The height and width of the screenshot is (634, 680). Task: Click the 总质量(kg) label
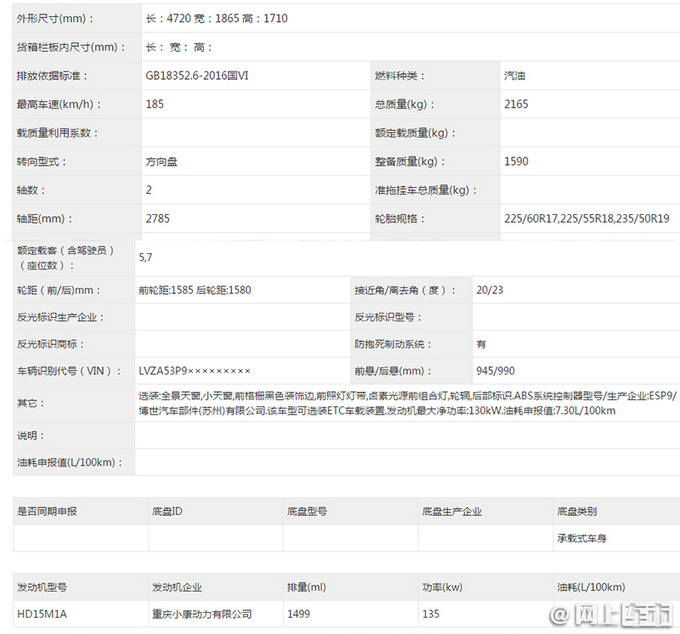point(404,105)
